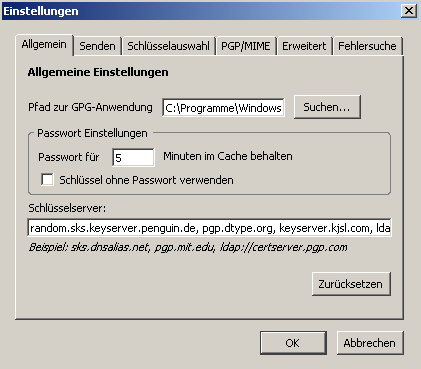
Task: Switch to the Senden tab
Action: pos(97,46)
